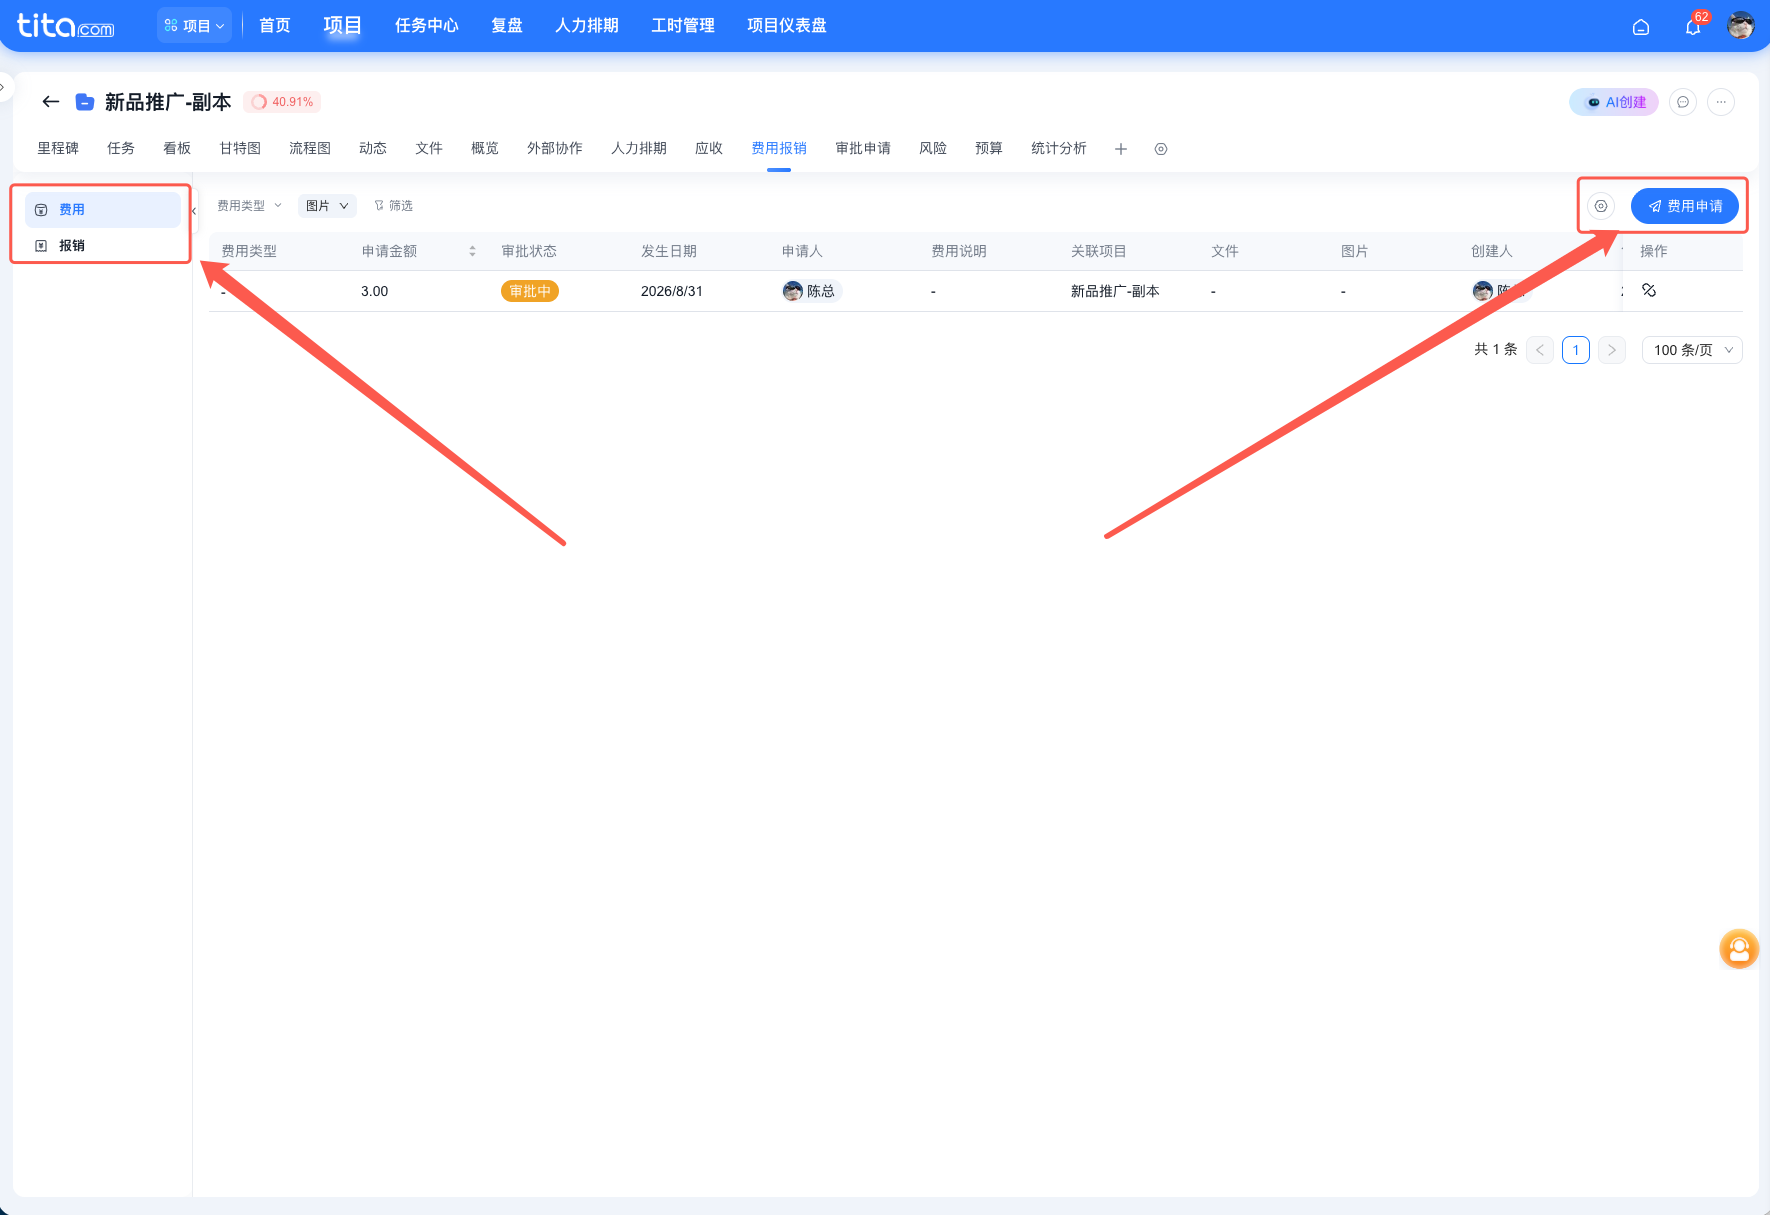Screen dimensions: 1770x1215
Task: Click the 审批中 status tag
Action: click(x=530, y=291)
